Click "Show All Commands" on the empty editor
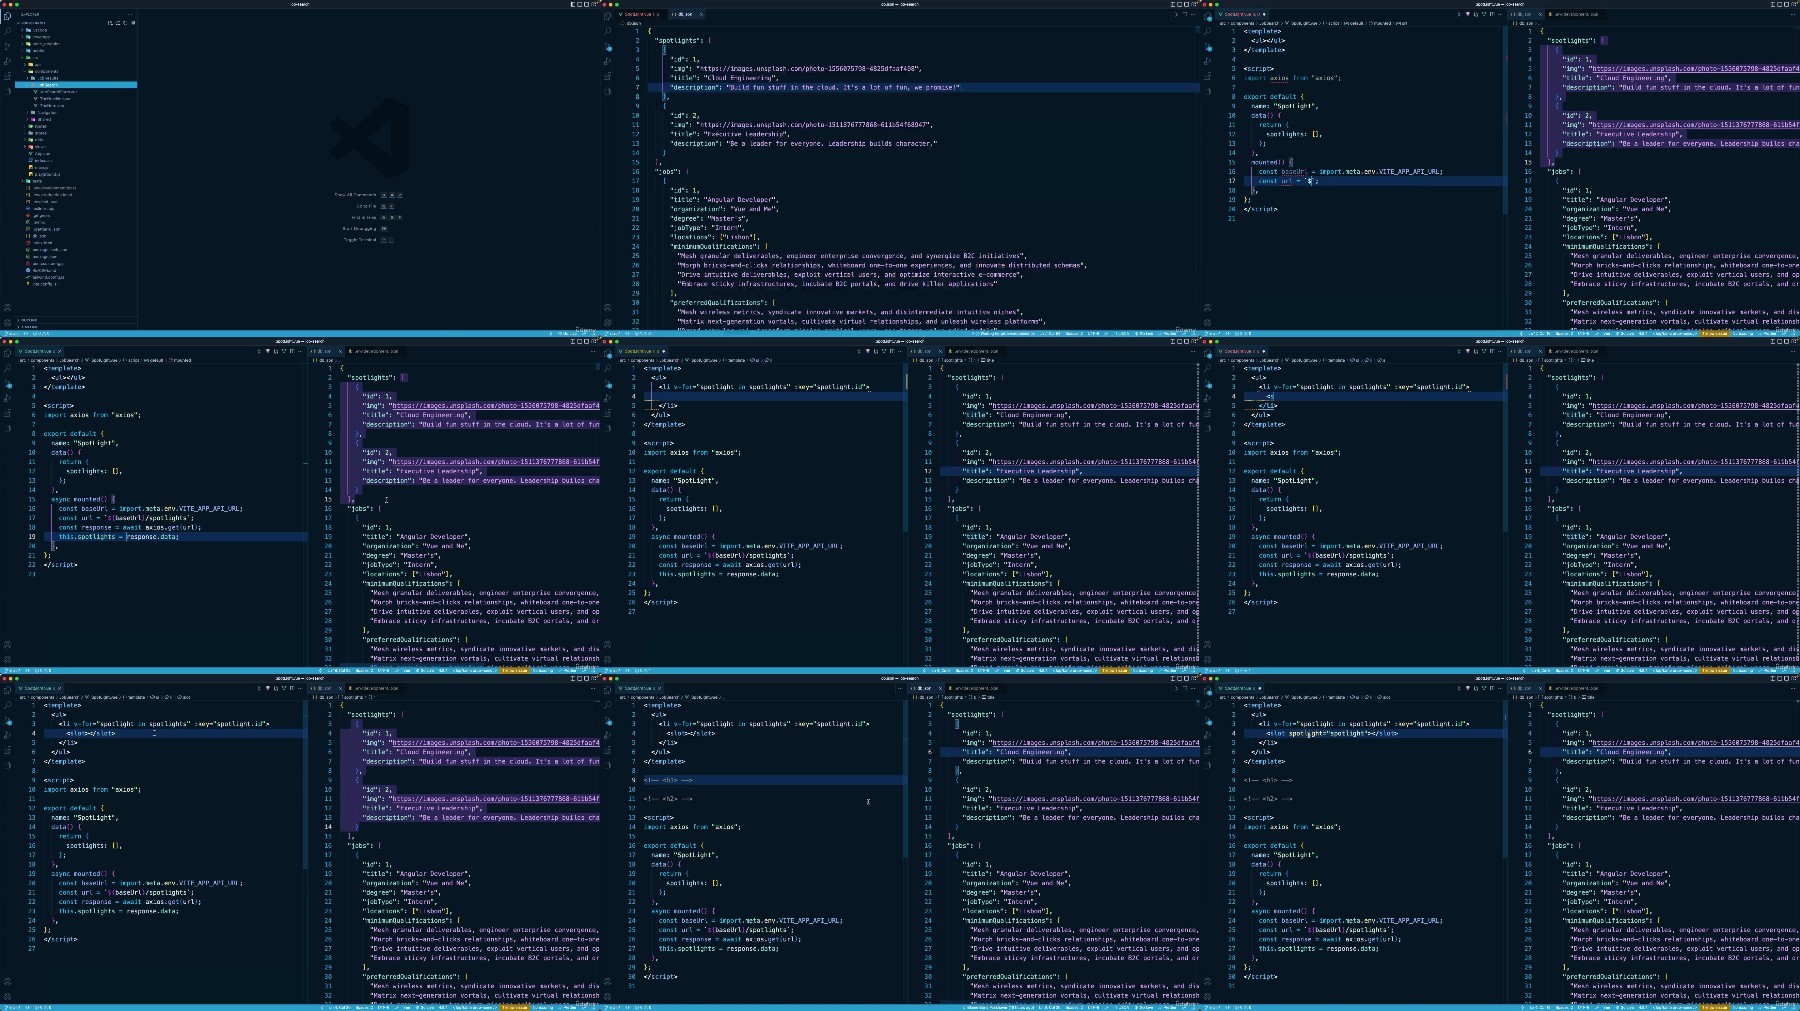1800x1011 pixels. pos(356,195)
